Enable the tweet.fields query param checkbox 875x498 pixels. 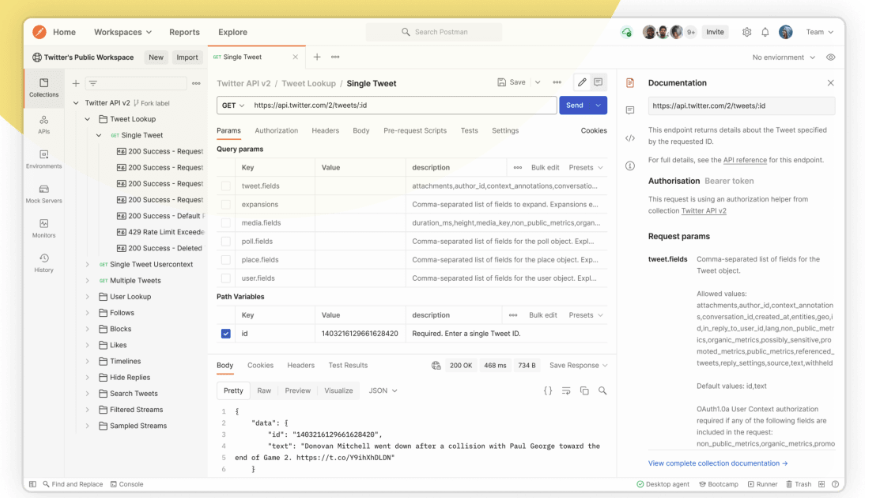[226, 186]
